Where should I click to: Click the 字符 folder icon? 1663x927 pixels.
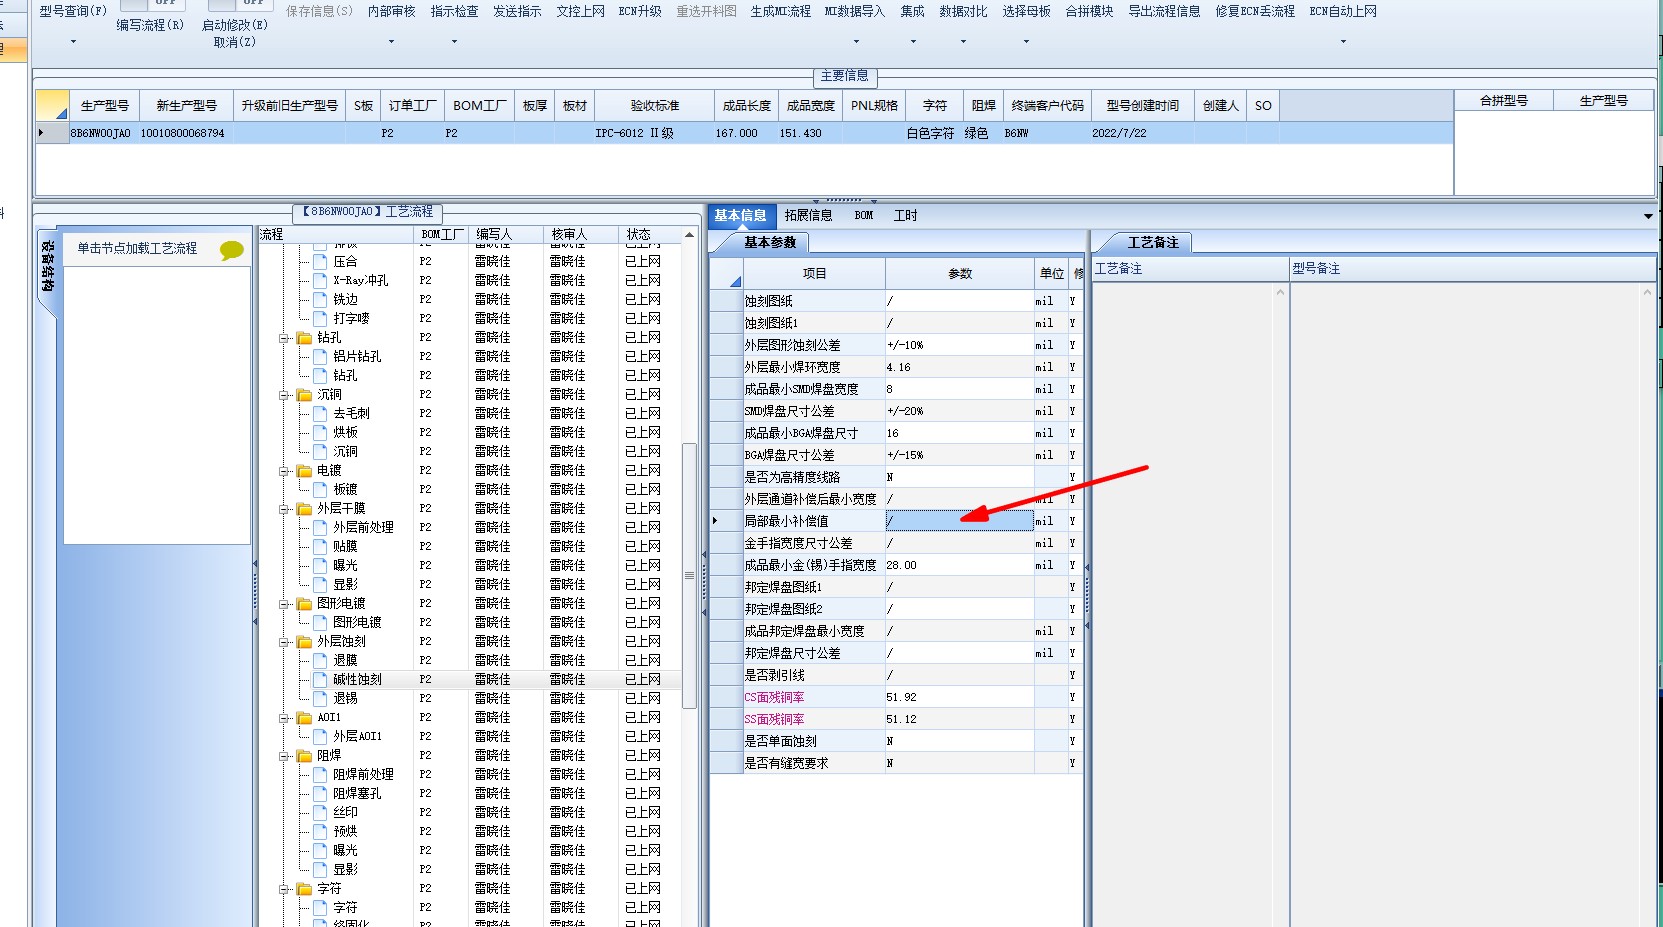click(x=304, y=889)
